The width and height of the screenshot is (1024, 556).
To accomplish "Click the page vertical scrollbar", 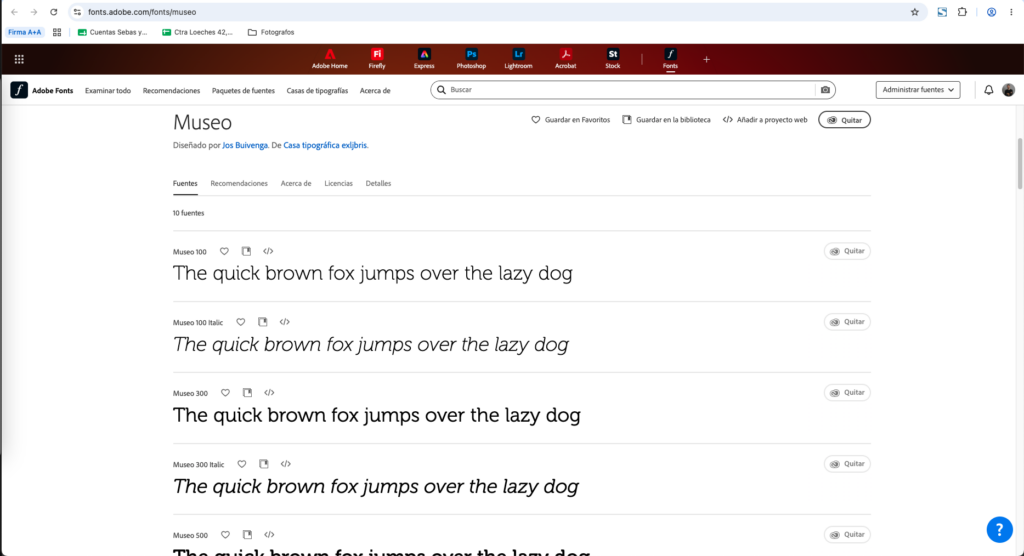I will pos(1019,163).
